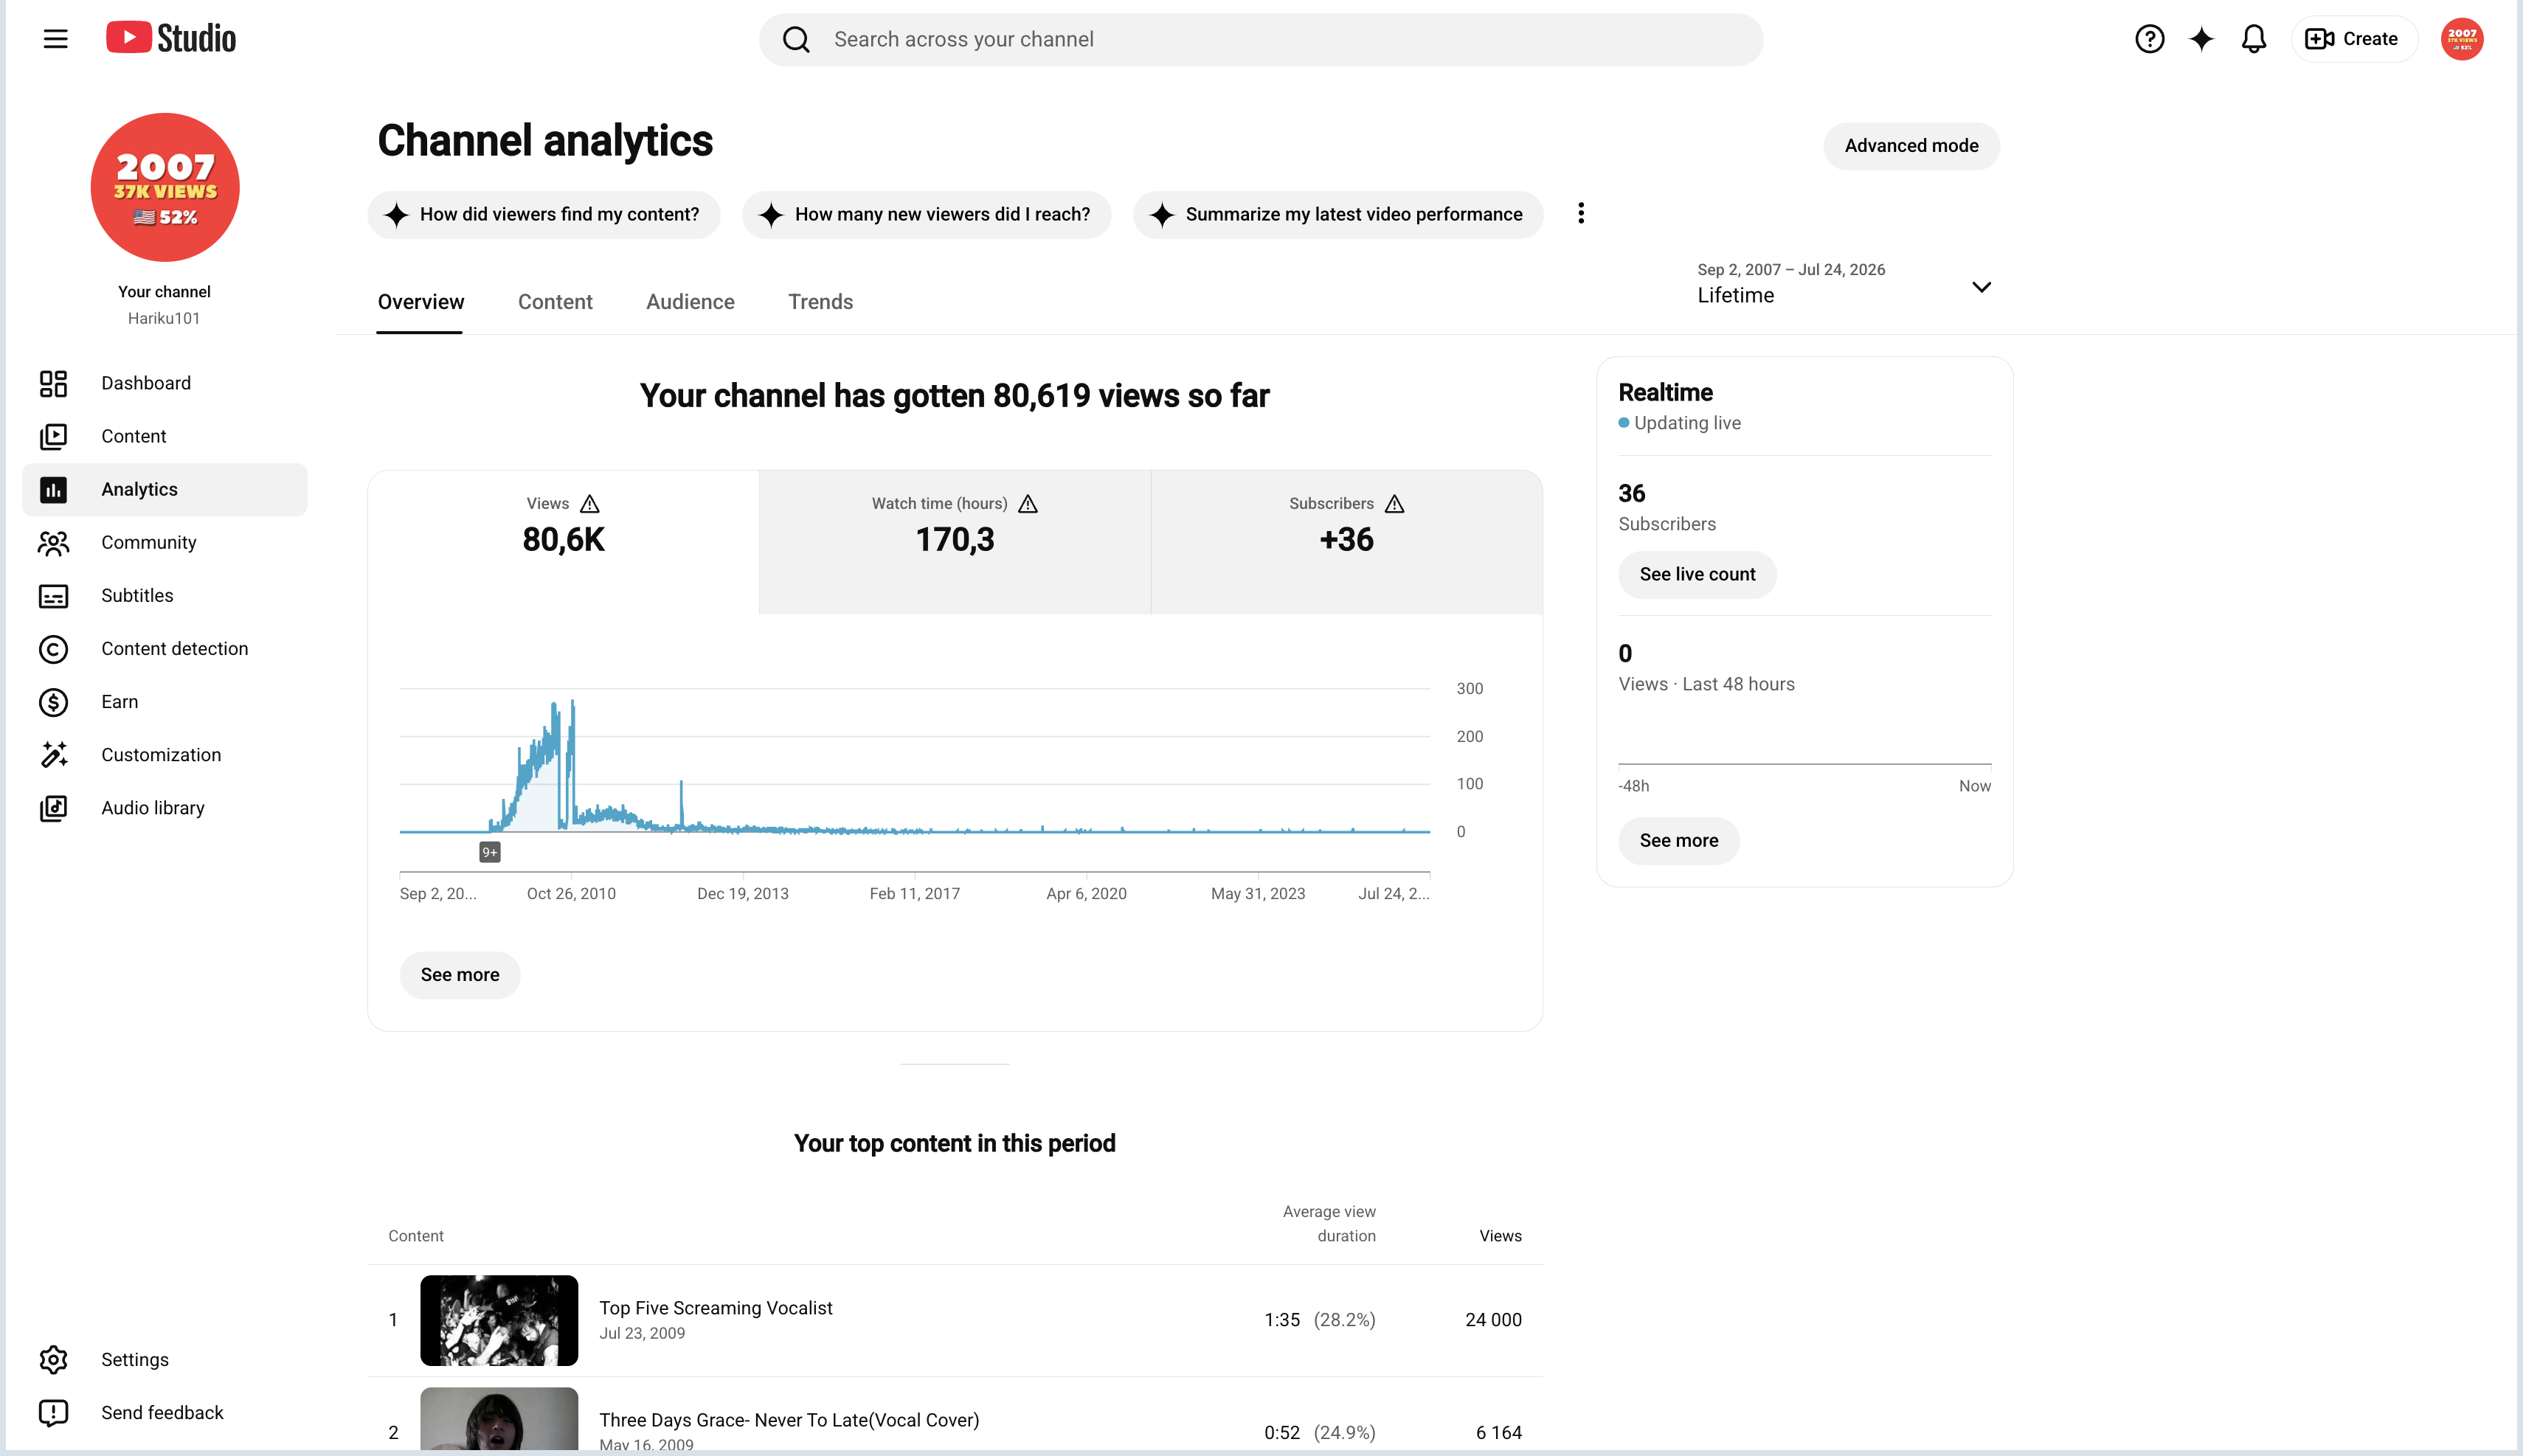The image size is (2523, 1456).
Task: Open the Three Days Grace vocal cover thumbnail
Action: (x=499, y=1420)
